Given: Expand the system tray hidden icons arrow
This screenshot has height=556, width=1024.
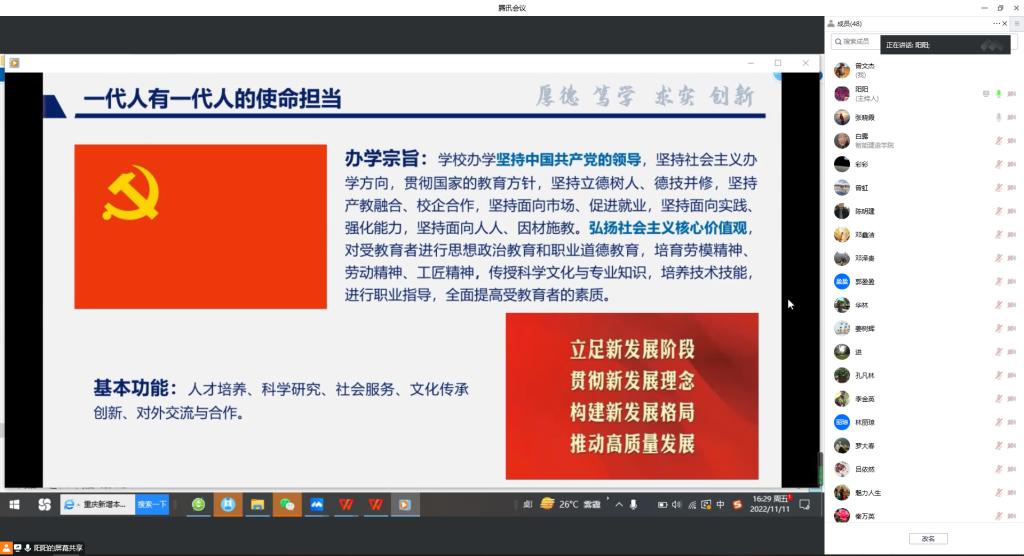Looking at the screenshot, I should (619, 504).
